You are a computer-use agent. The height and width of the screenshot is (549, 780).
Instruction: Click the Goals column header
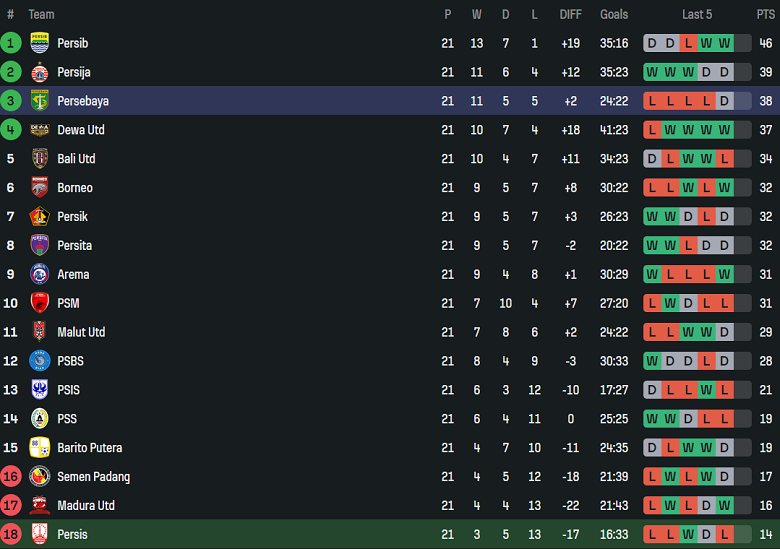pyautogui.click(x=614, y=14)
